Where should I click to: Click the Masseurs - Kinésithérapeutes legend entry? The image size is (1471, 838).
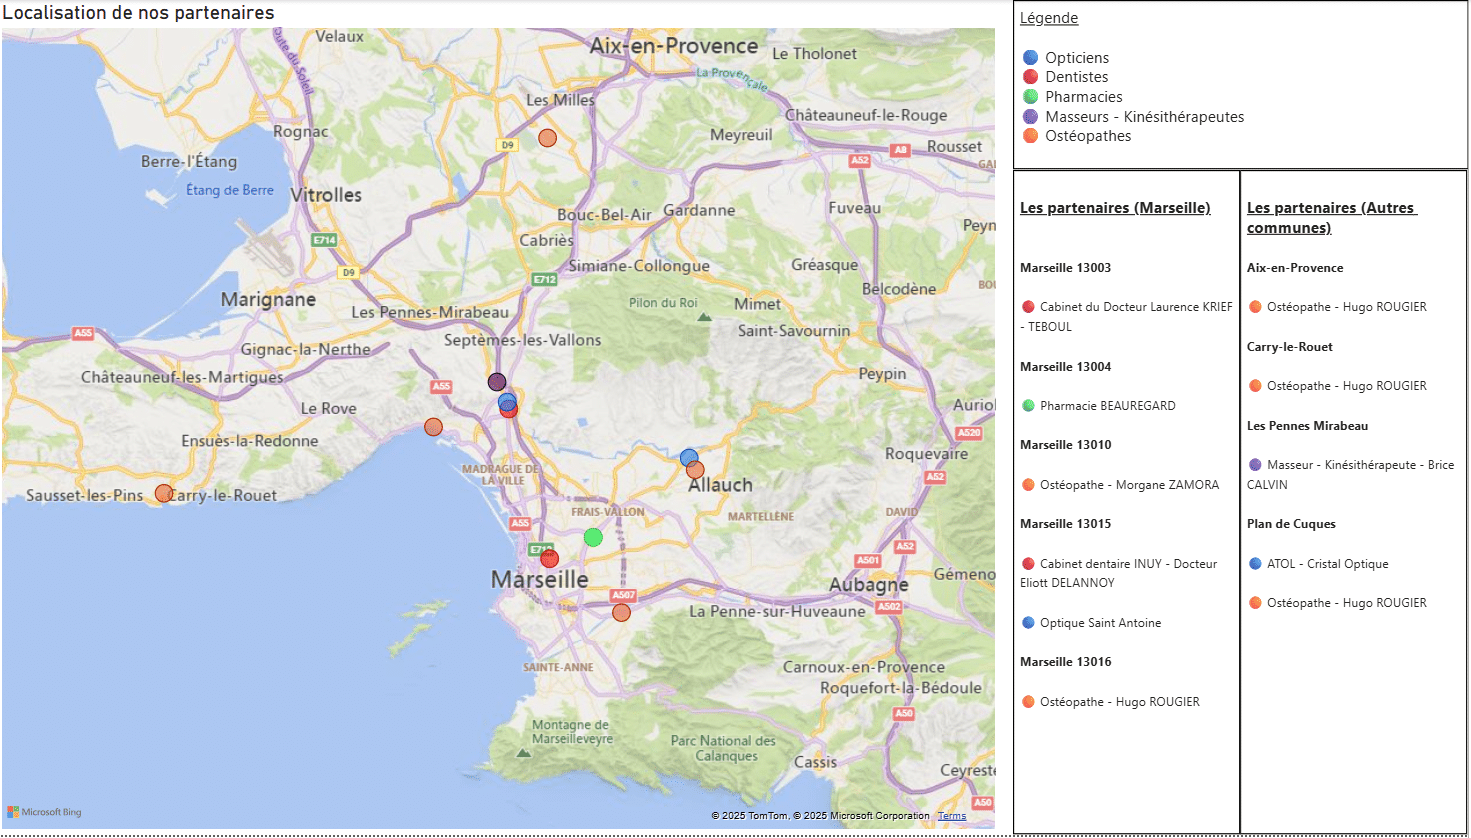click(1144, 117)
